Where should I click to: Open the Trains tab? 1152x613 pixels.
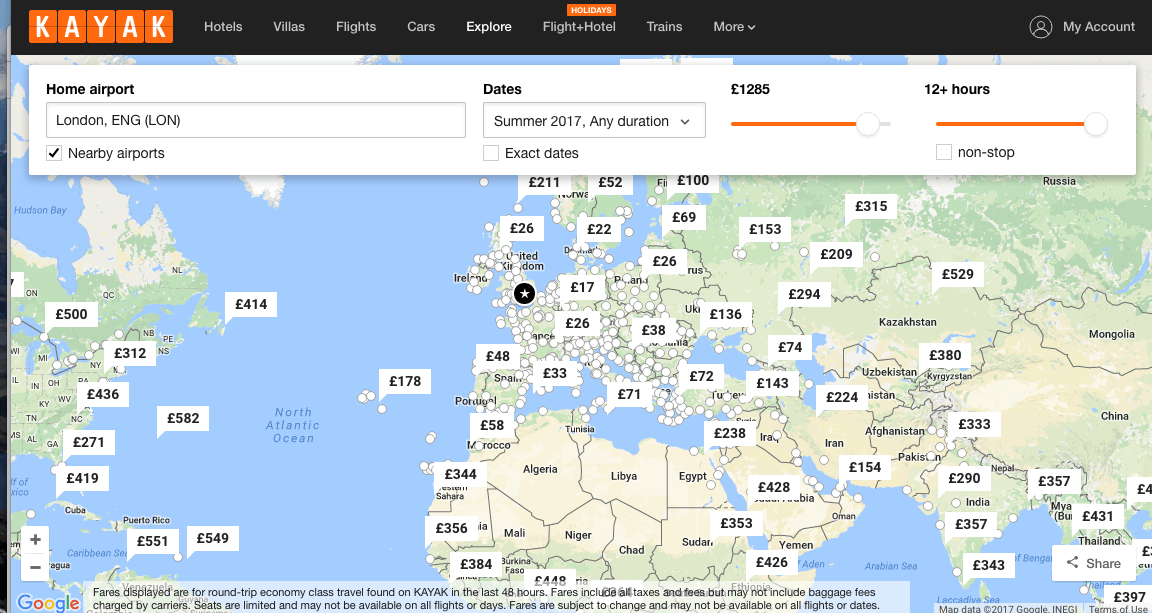(664, 26)
